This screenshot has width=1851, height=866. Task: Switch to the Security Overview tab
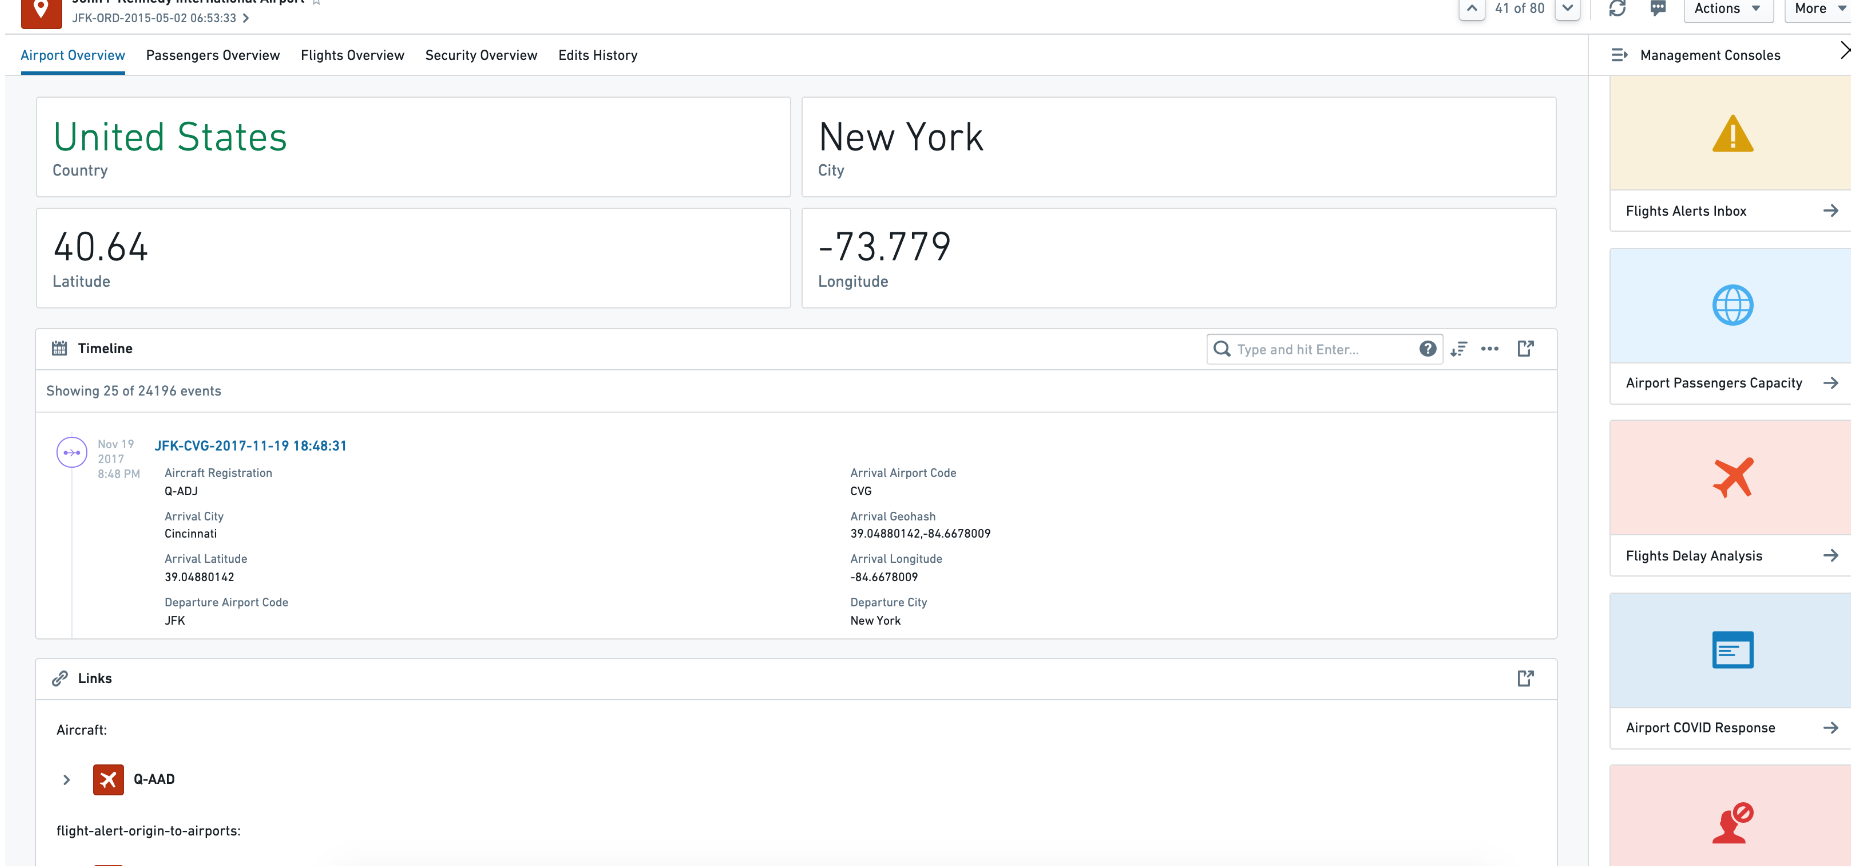[x=481, y=56]
